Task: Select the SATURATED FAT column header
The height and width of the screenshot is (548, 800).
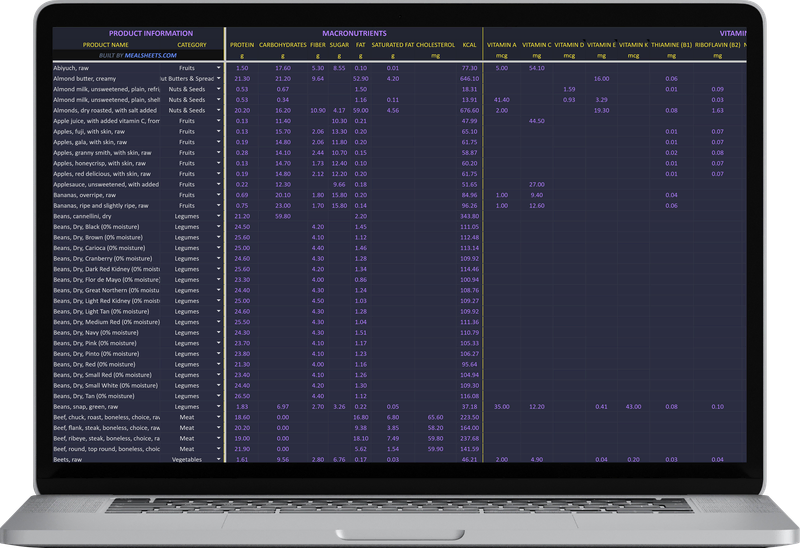Action: click(392, 45)
